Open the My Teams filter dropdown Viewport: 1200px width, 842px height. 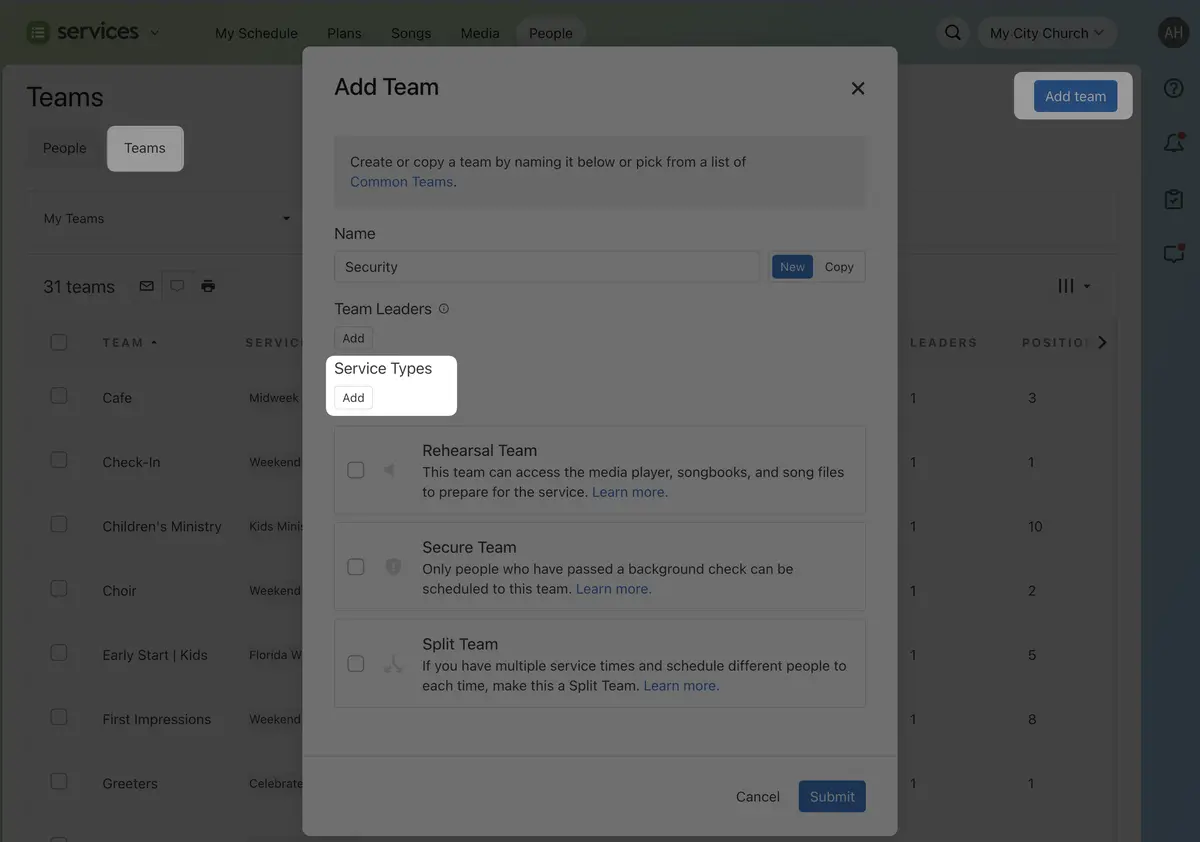pos(167,219)
